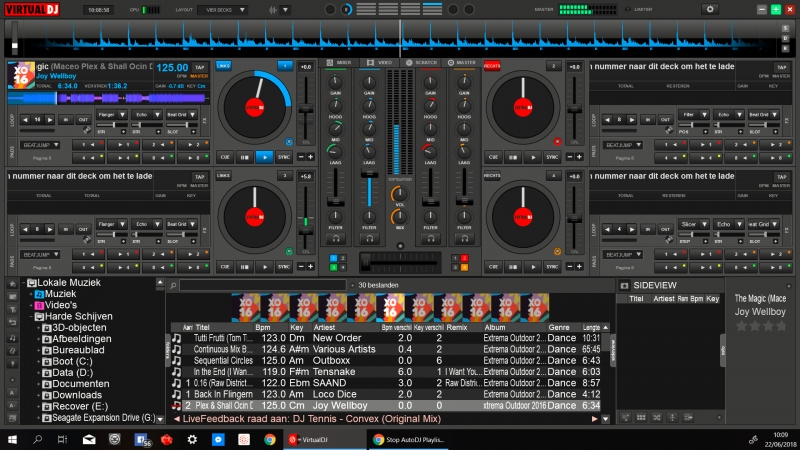Viewport: 800px width, 450px height.
Task: Pause deck 1 with the stutter/pause button
Action: coord(245,157)
